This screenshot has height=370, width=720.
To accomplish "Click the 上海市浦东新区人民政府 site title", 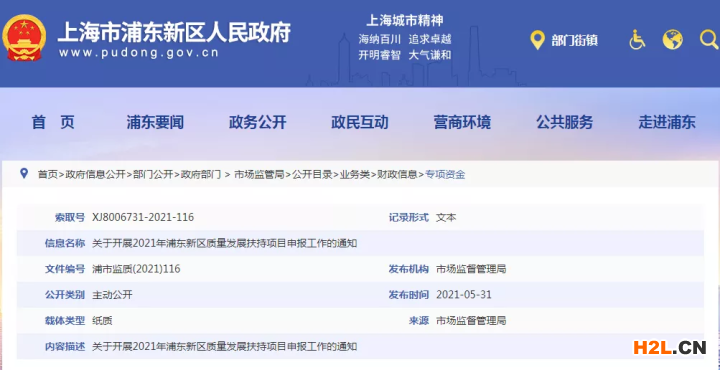I will pyautogui.click(x=174, y=33).
